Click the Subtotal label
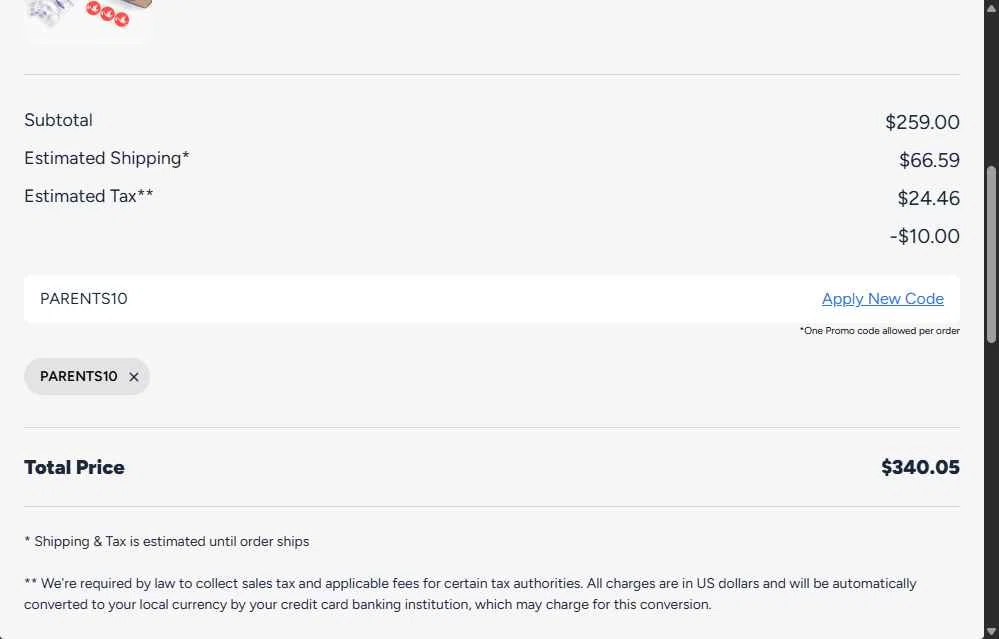The image size is (999, 639). click(x=58, y=120)
